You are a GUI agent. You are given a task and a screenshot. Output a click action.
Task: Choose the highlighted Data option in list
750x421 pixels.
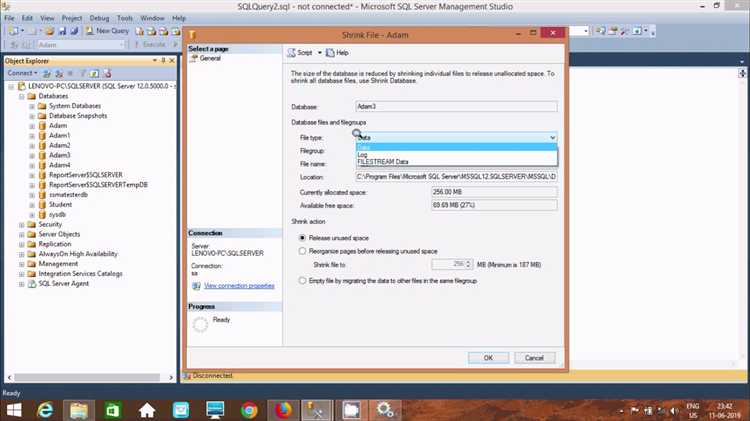pos(456,147)
